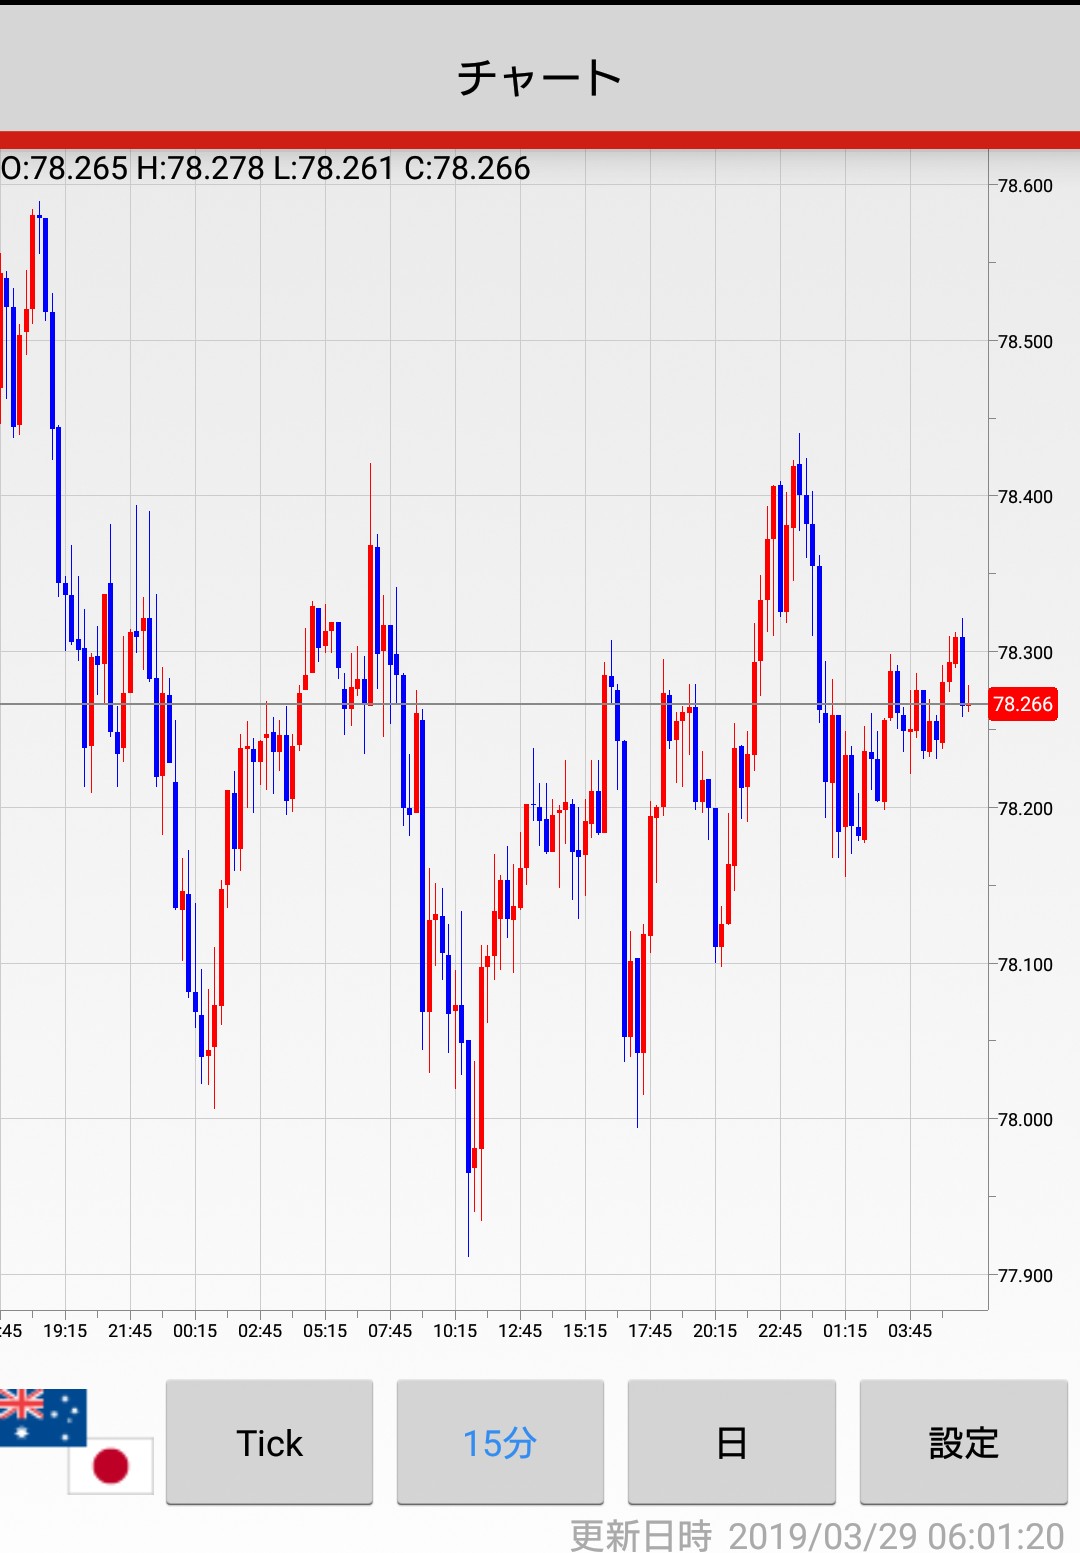Tap the 78.600 price axis label
The width and height of the screenshot is (1080, 1553).
coord(1025,186)
